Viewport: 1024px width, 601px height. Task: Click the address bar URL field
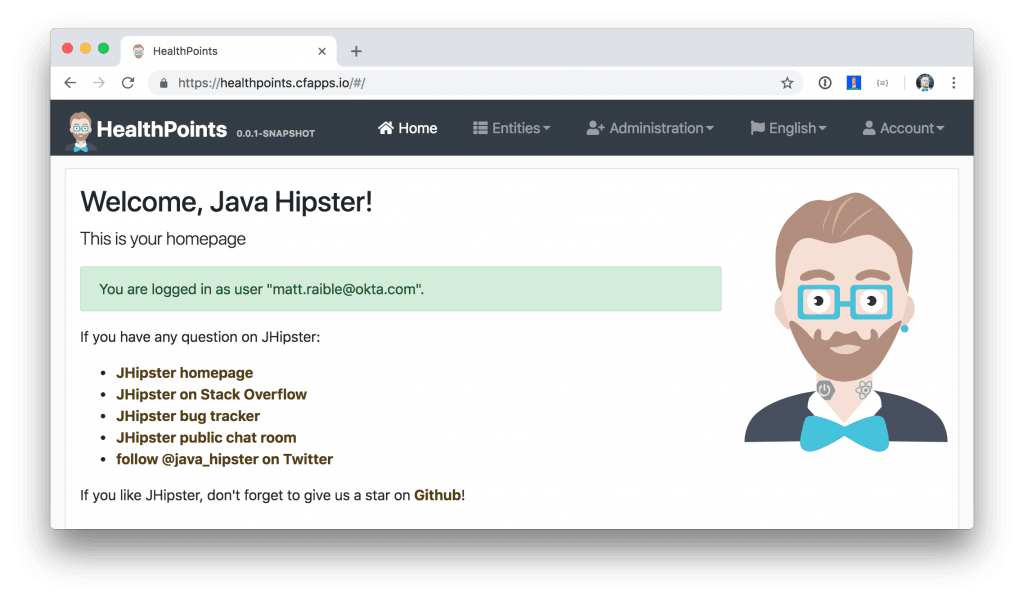(x=474, y=83)
